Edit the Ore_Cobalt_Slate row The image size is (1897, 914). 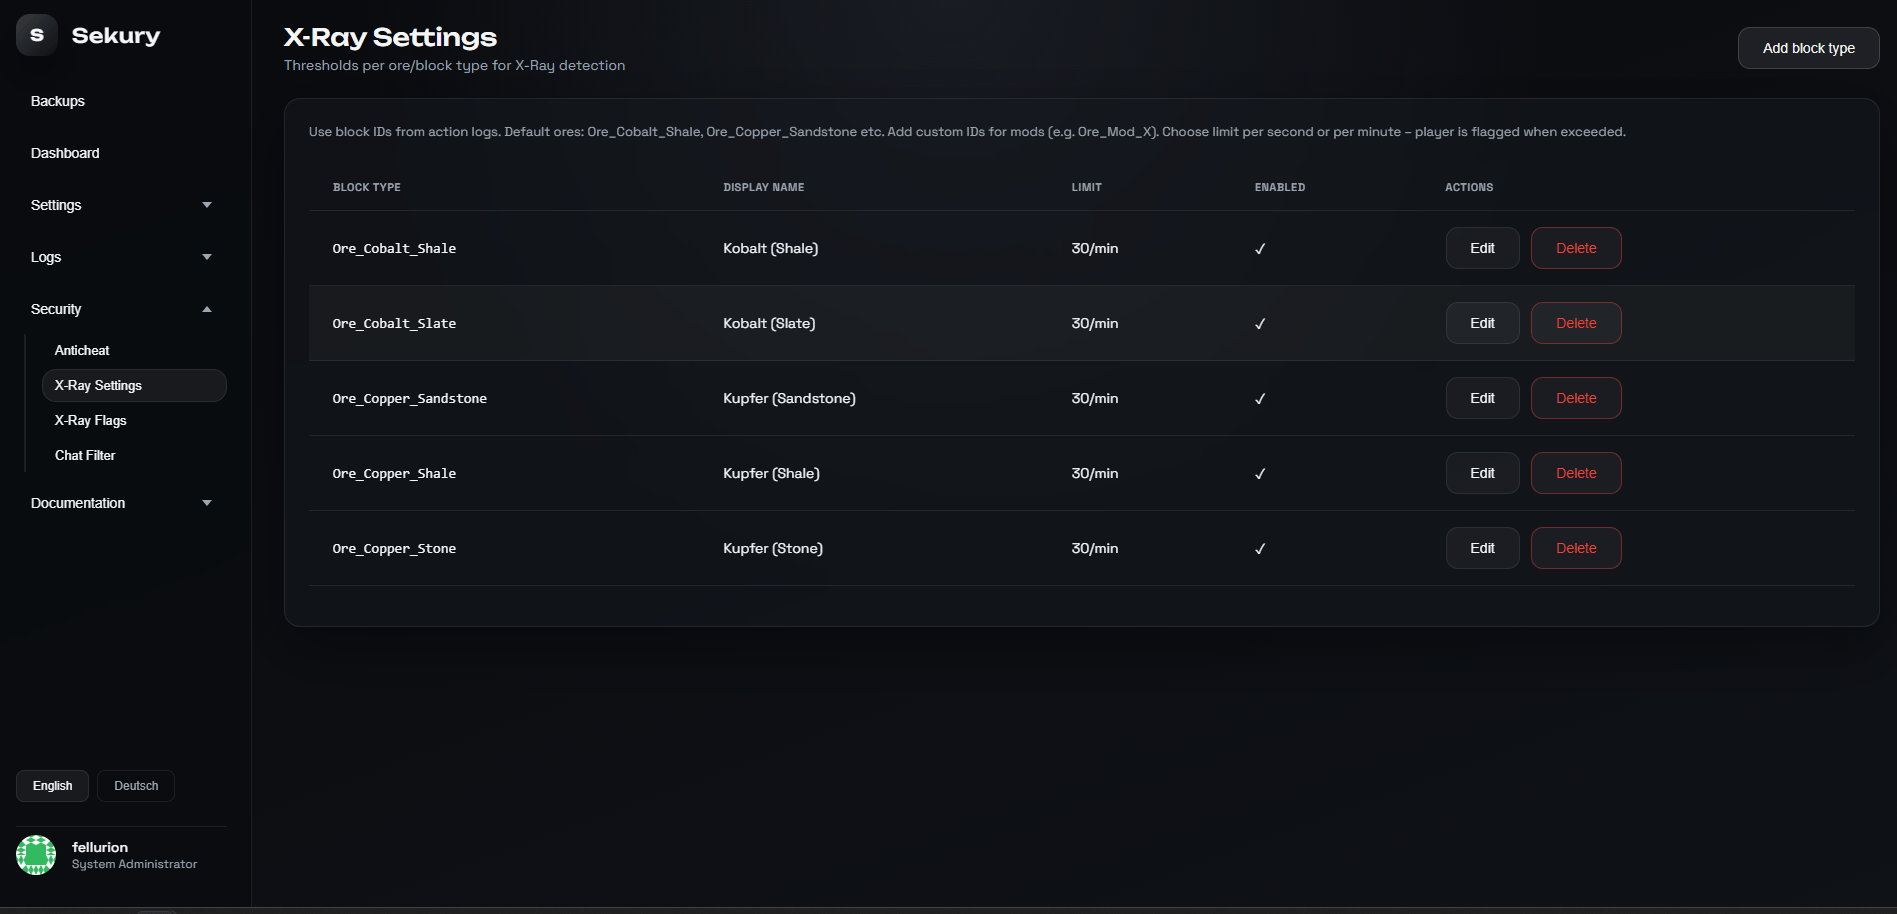1482,323
